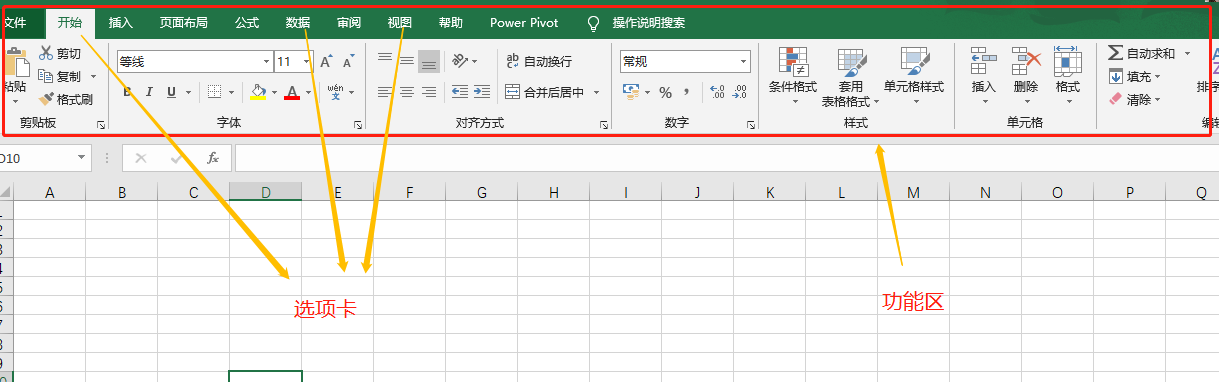
Task: Expand the Merge and Center dropdown arrow
Action: 597,92
